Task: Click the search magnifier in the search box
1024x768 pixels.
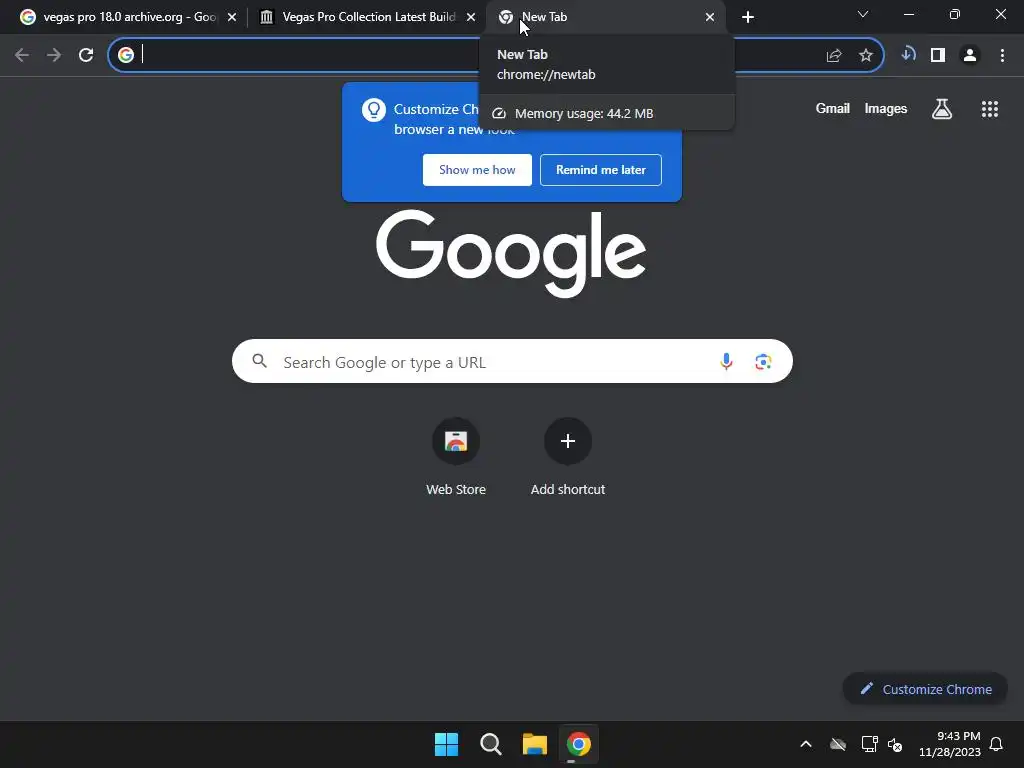Action: 260,361
